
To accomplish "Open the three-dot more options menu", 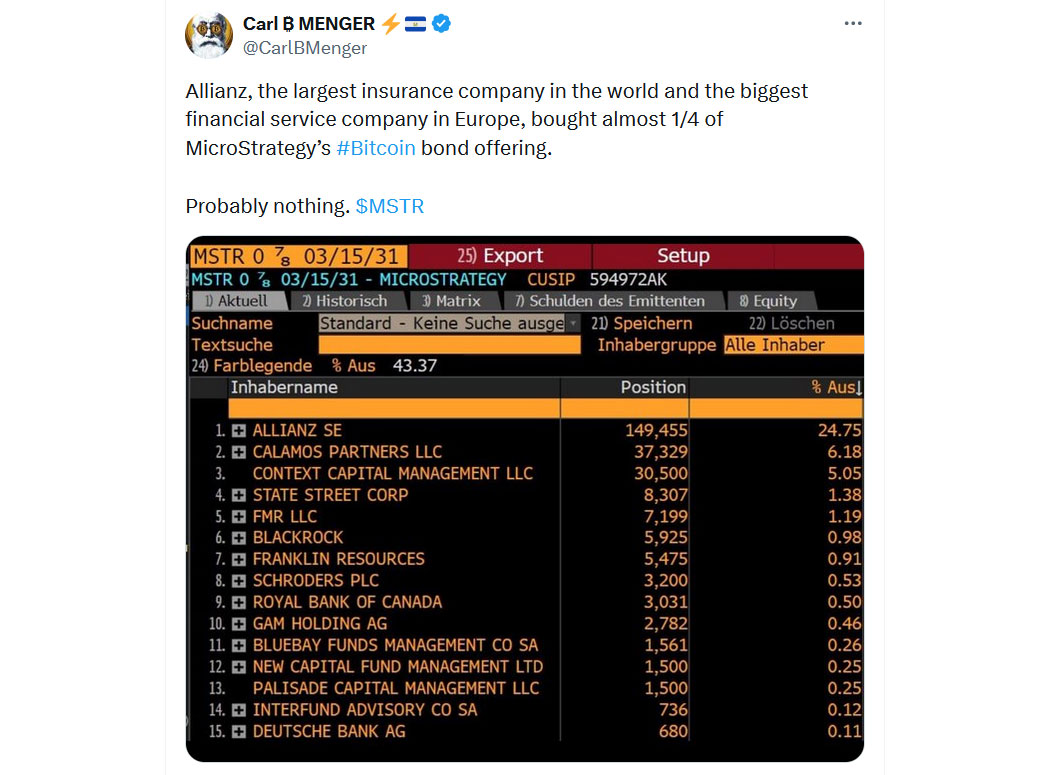I will coord(852,23).
